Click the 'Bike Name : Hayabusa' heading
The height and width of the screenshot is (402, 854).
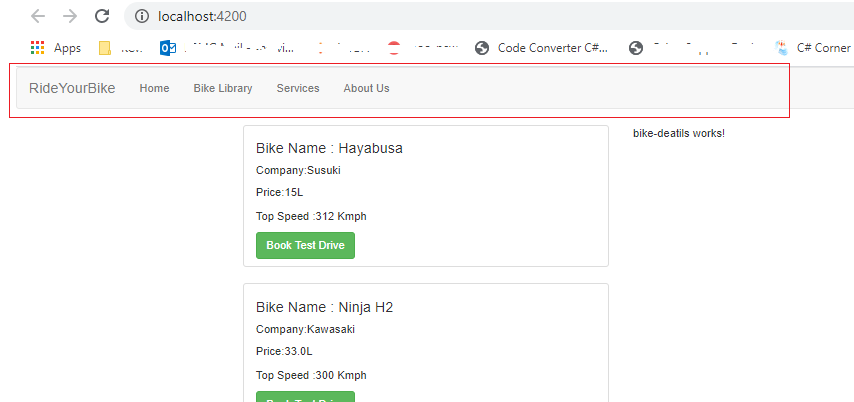329,148
